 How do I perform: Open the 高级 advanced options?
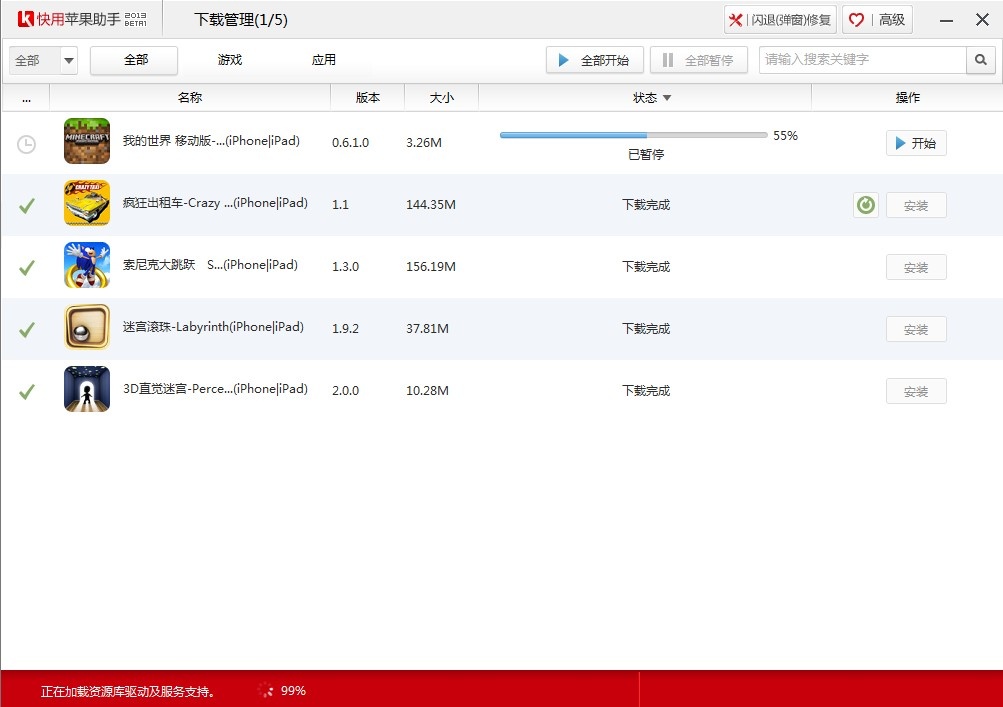878,20
